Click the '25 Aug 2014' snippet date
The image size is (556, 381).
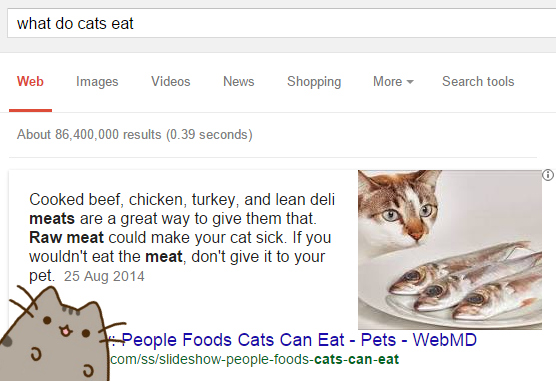pos(104,276)
